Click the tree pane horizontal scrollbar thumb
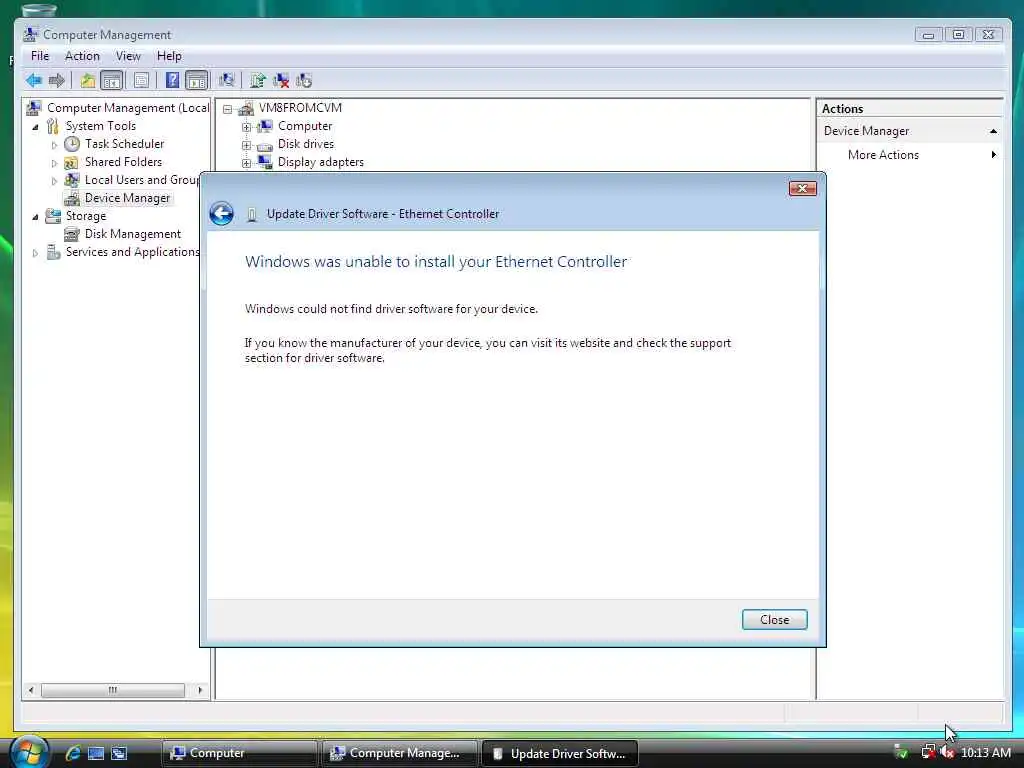Screen dimensions: 1024x768 point(112,690)
